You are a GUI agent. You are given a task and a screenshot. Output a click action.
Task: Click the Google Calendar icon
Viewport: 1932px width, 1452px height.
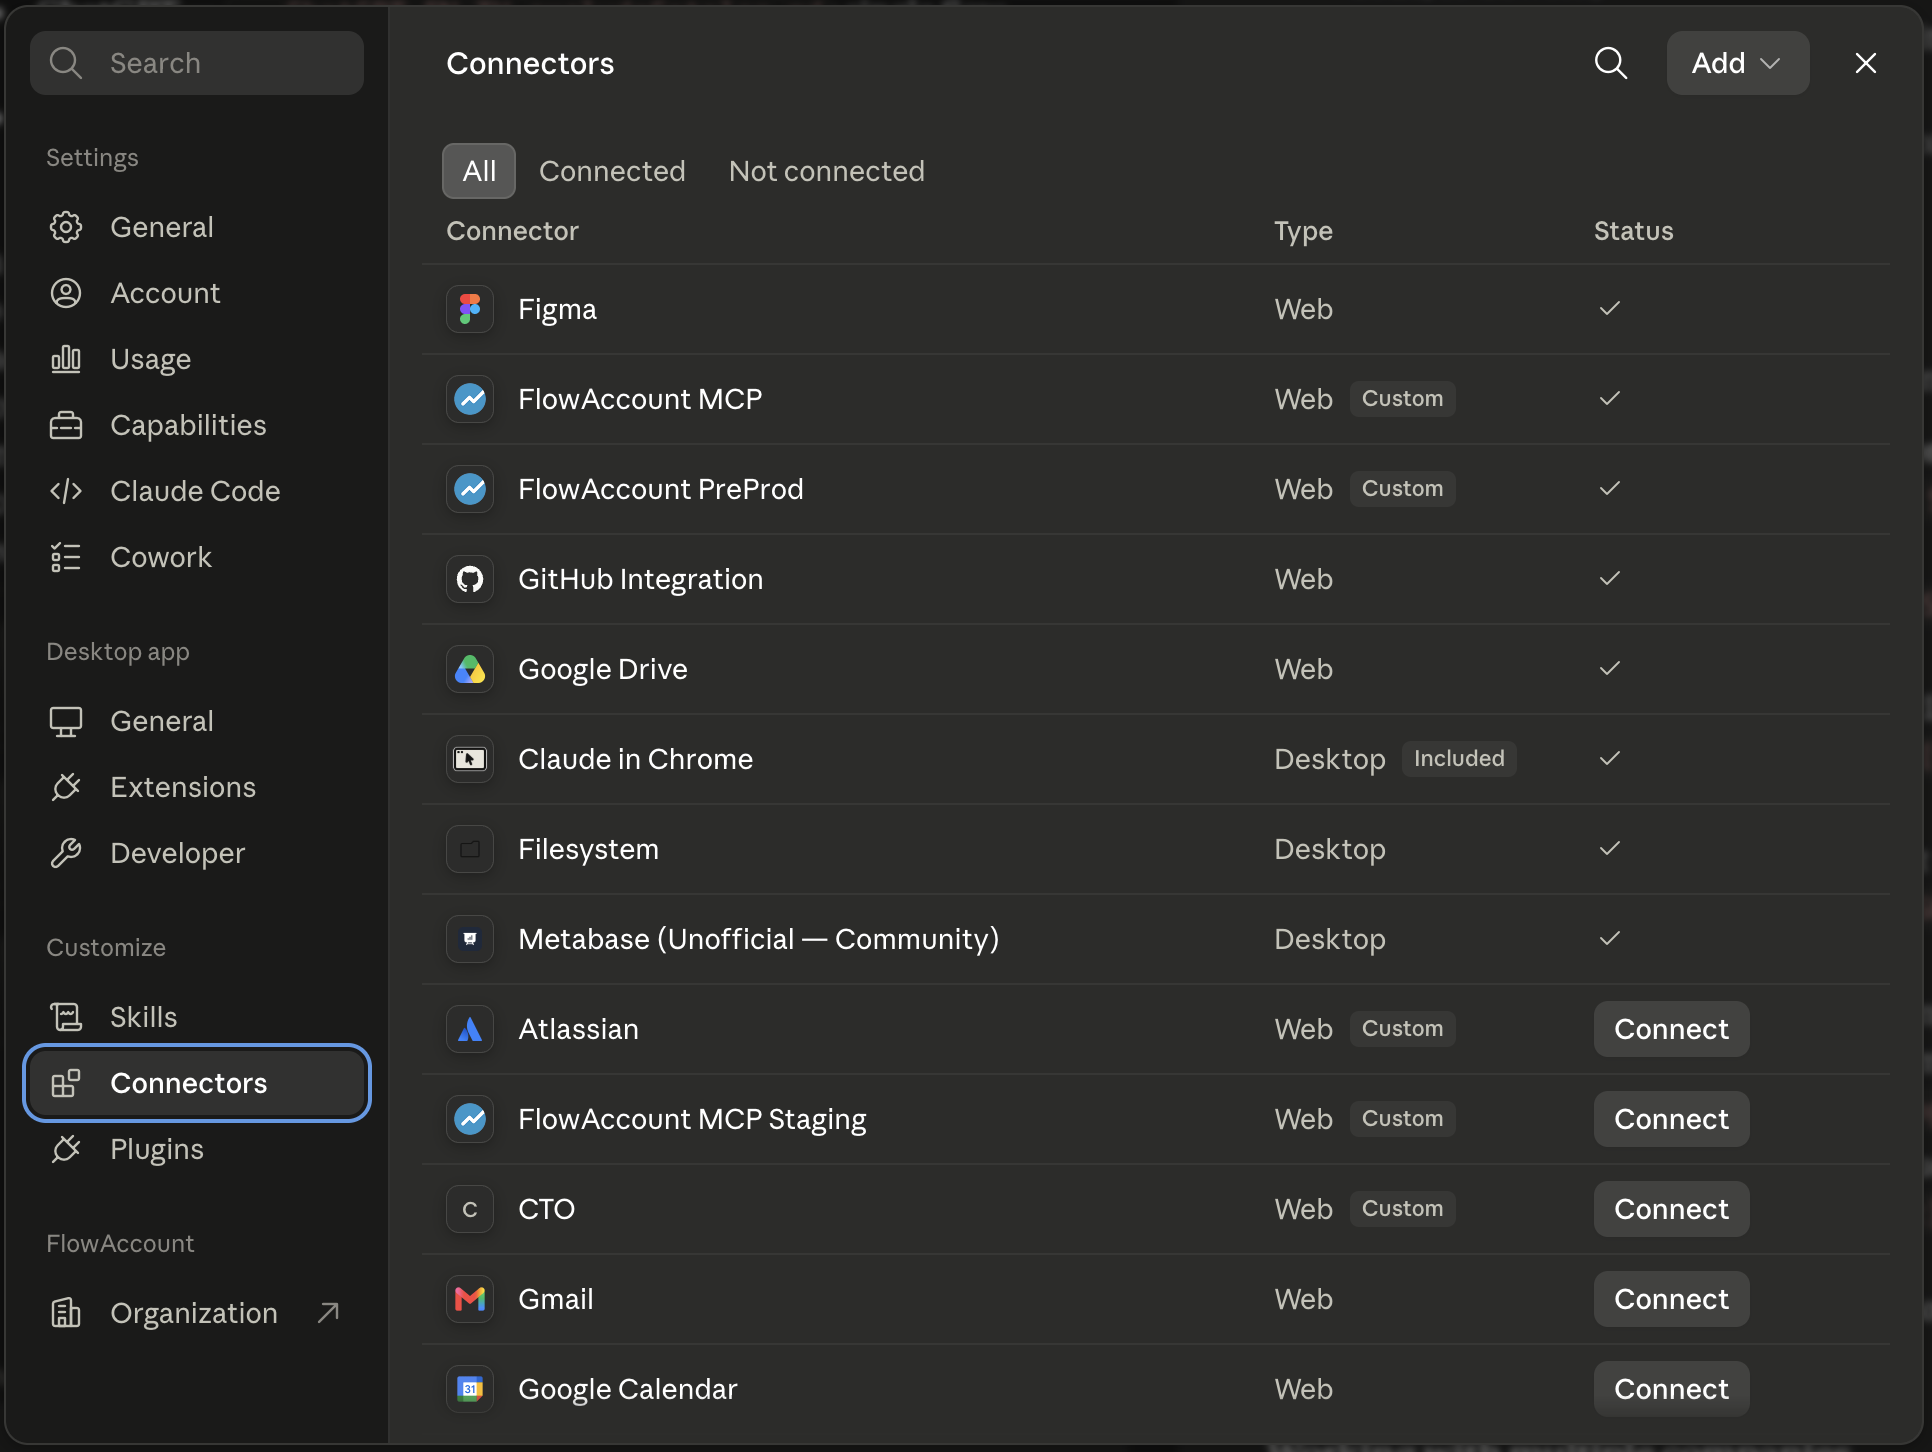tap(470, 1389)
